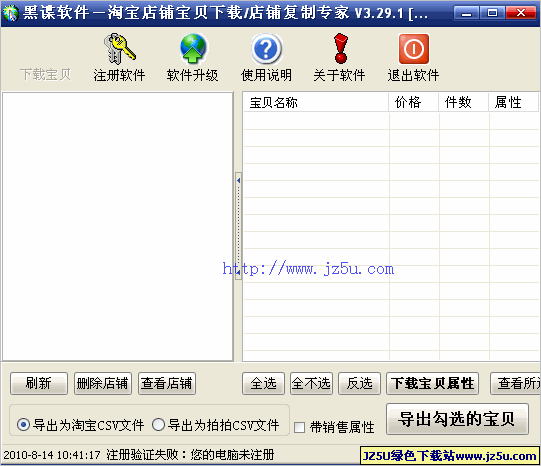Click the app icon in title bar
The width and height of the screenshot is (541, 466).
coord(10,13)
